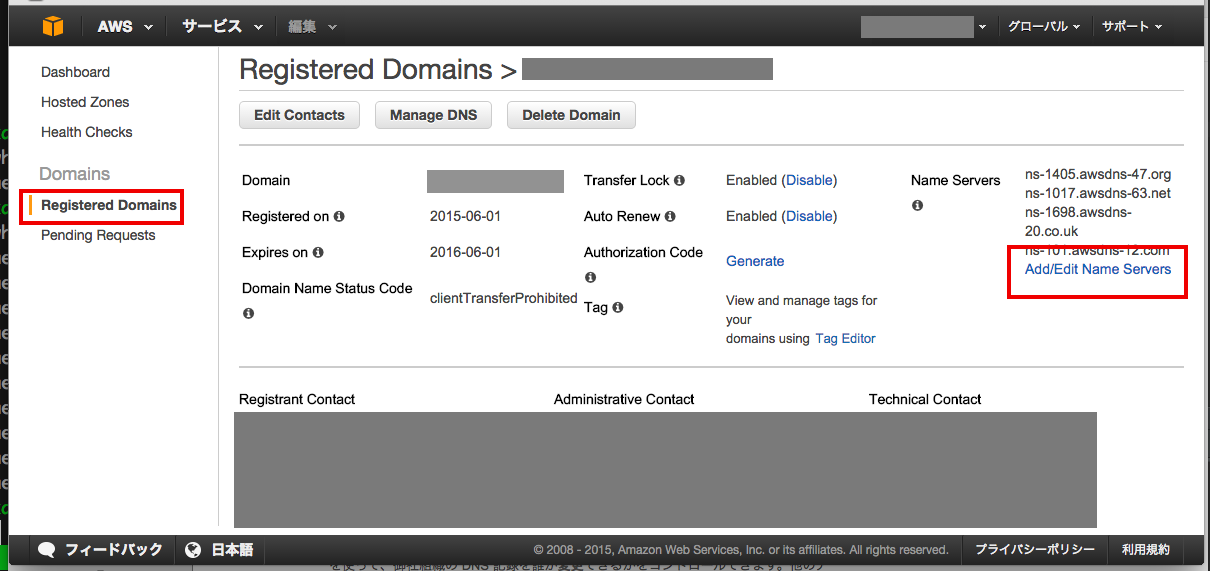Disable Auto Renew via its link
The height and width of the screenshot is (571, 1210).
pyautogui.click(x=809, y=216)
